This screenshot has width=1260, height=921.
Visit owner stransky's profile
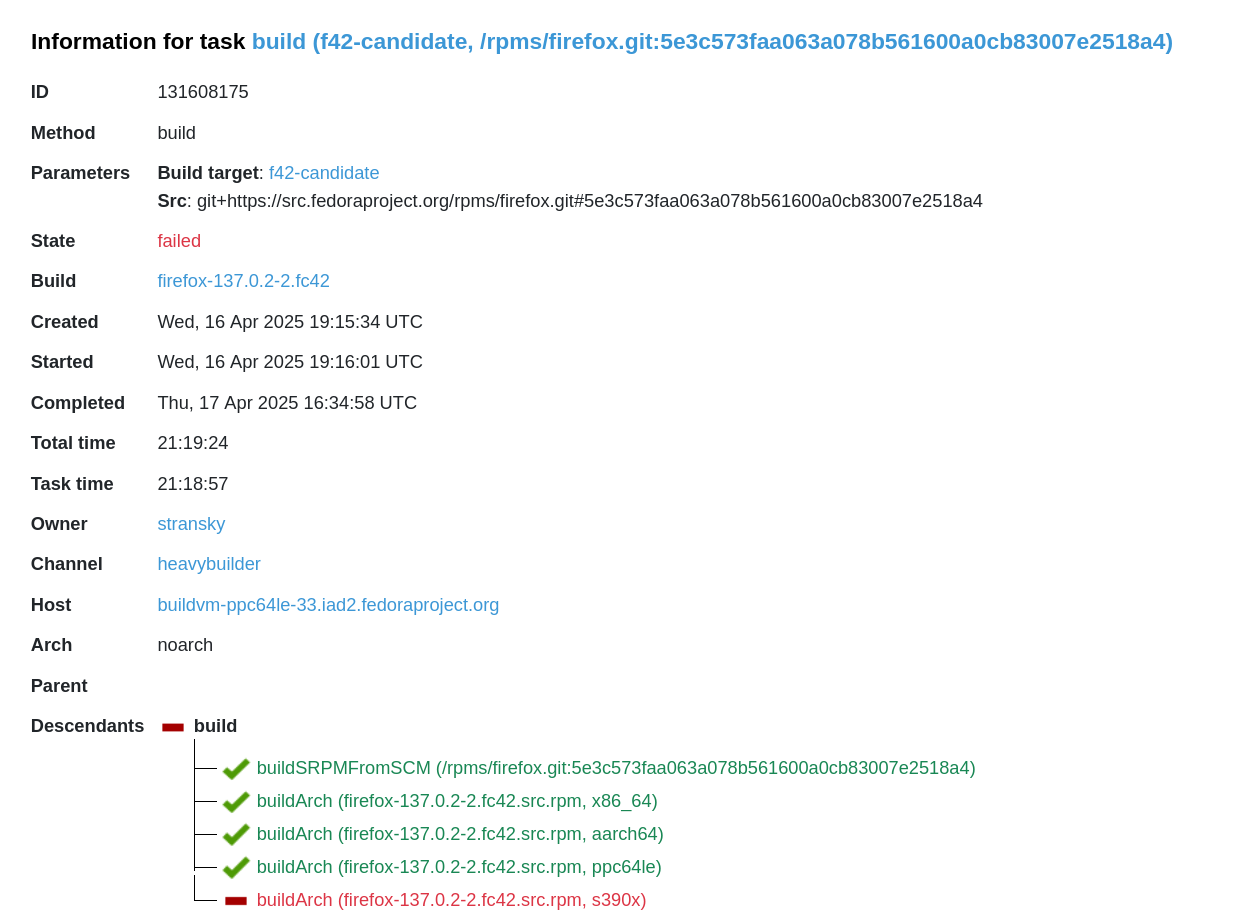(191, 524)
